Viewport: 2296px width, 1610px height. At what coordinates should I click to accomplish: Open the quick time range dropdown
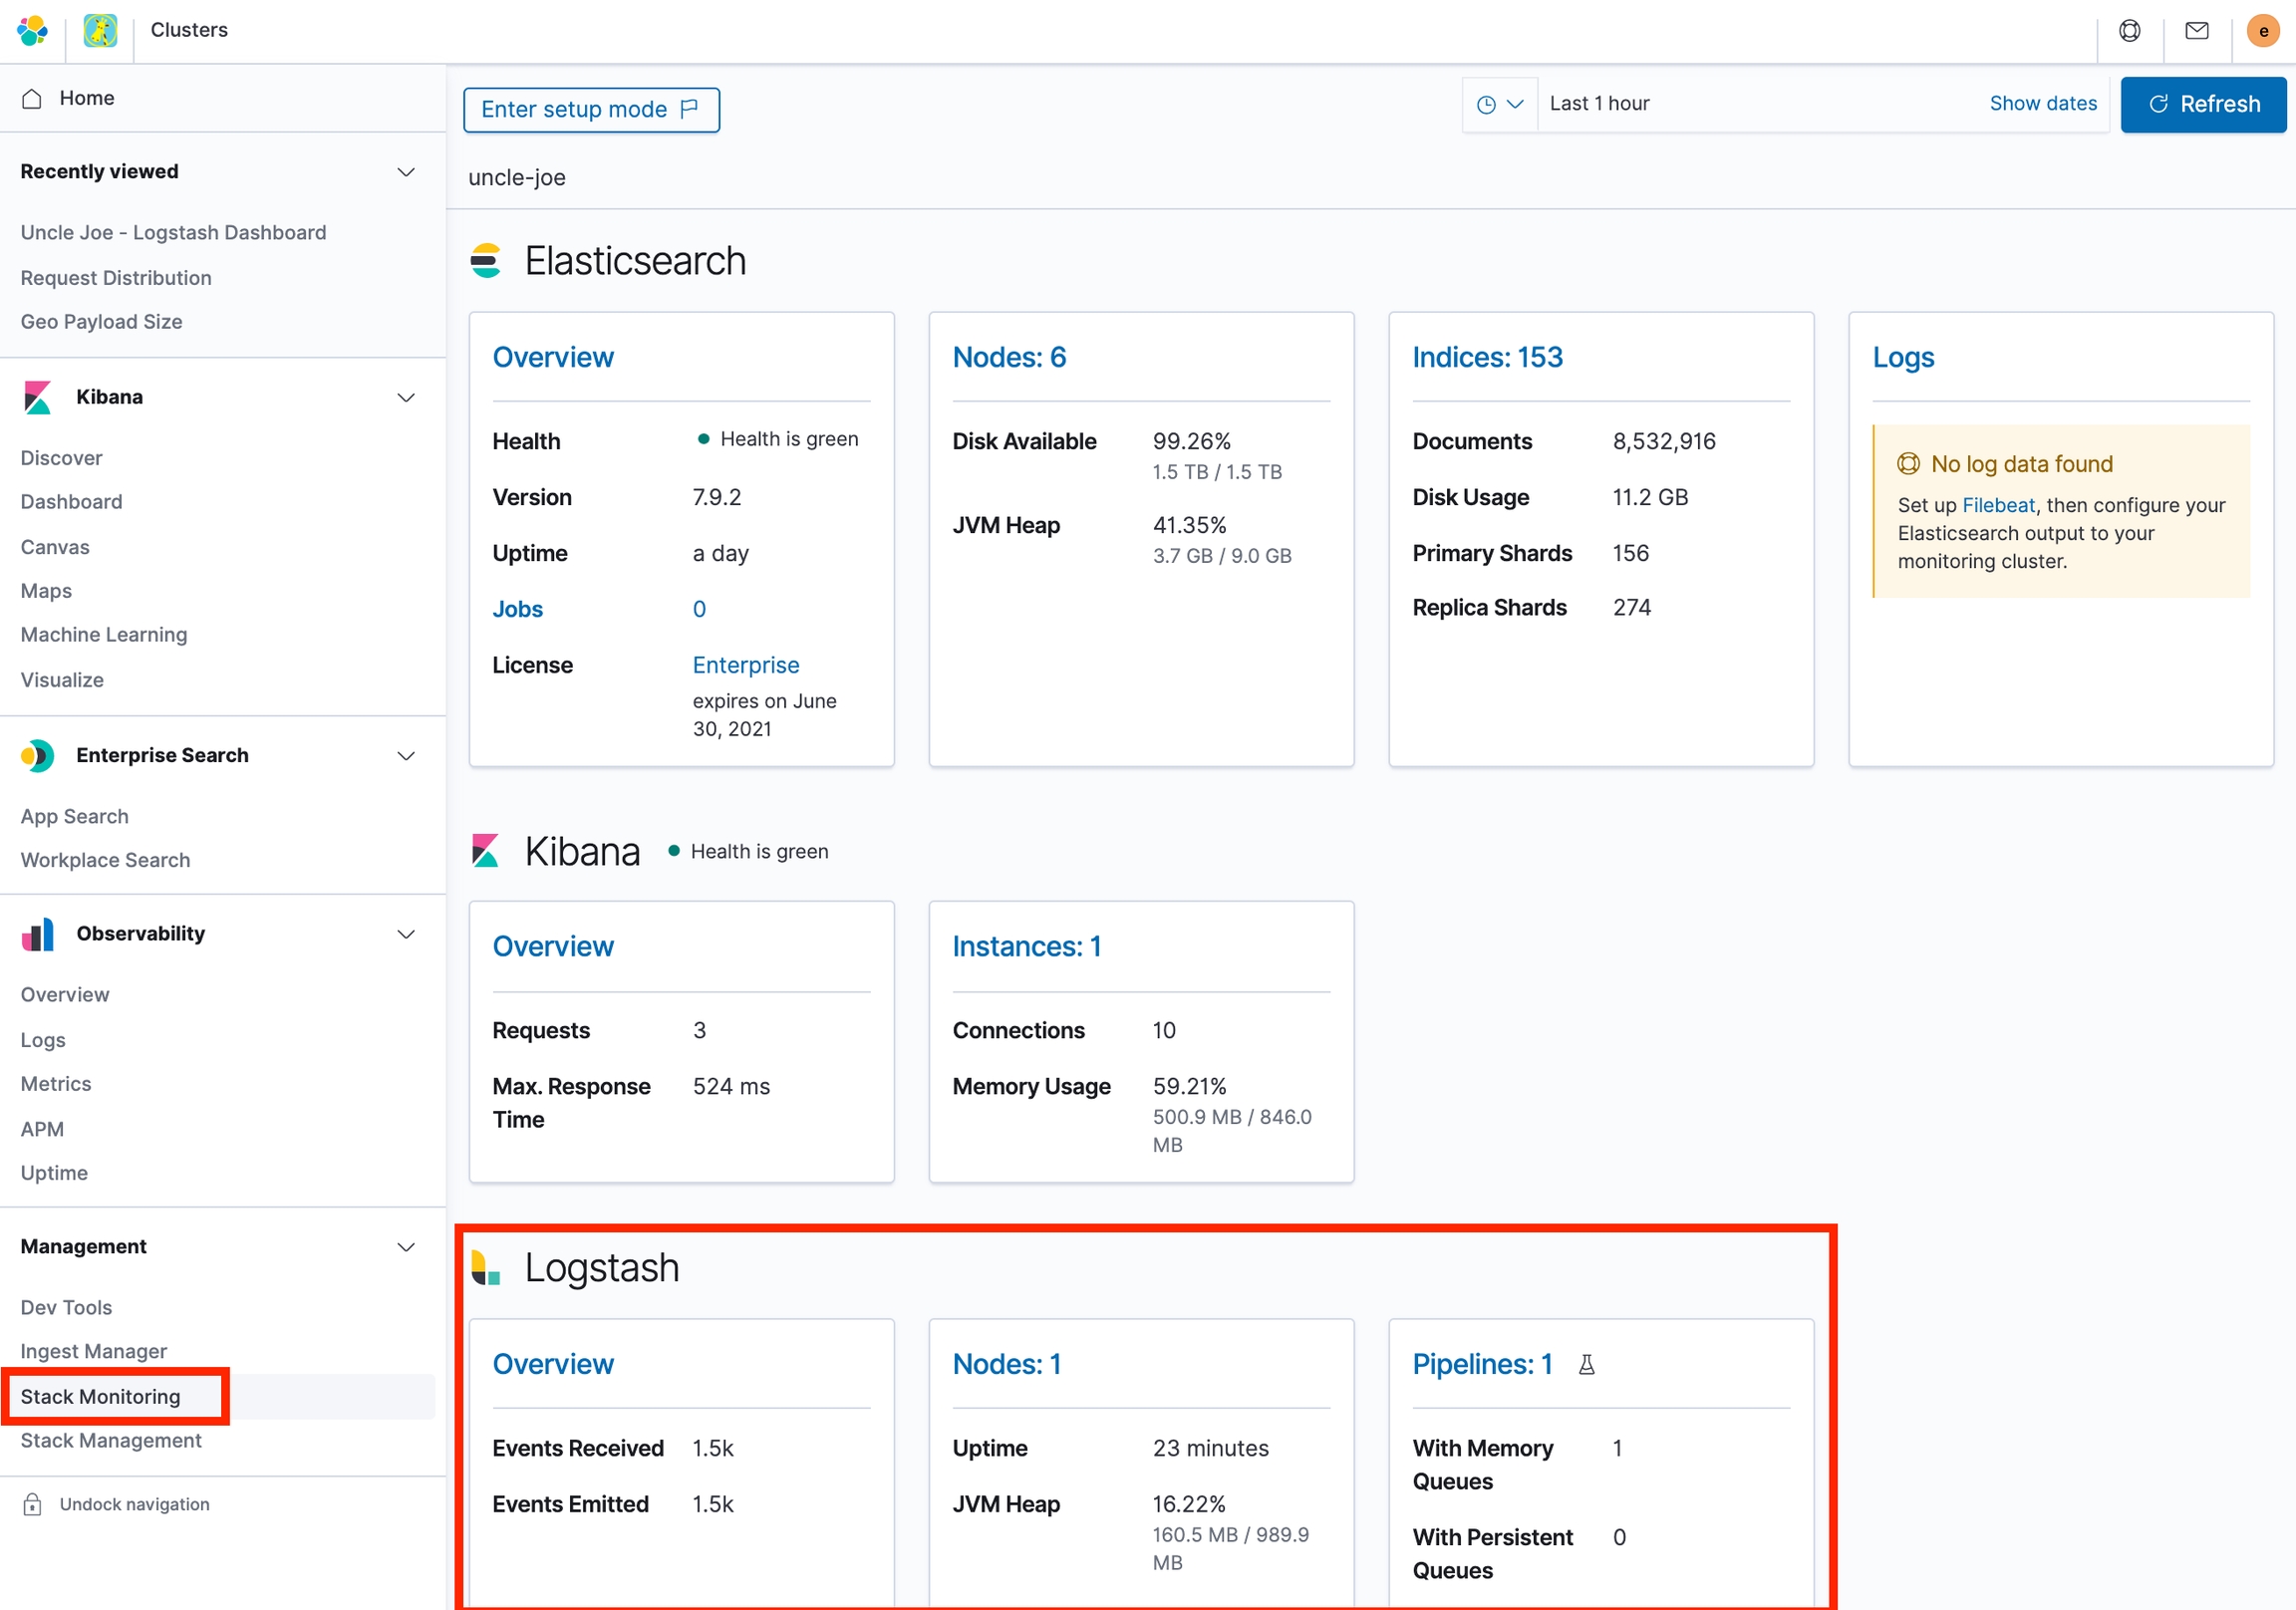tap(1499, 104)
